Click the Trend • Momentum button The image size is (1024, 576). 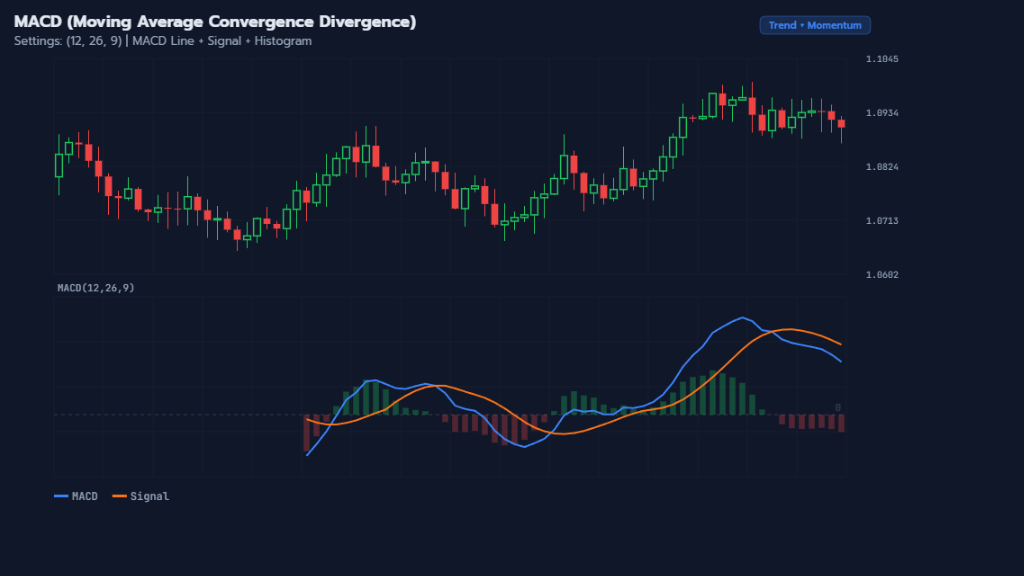(815, 25)
